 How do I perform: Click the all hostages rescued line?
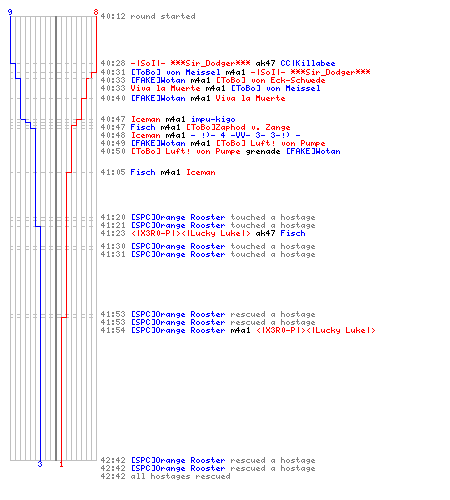pyautogui.click(x=165, y=476)
